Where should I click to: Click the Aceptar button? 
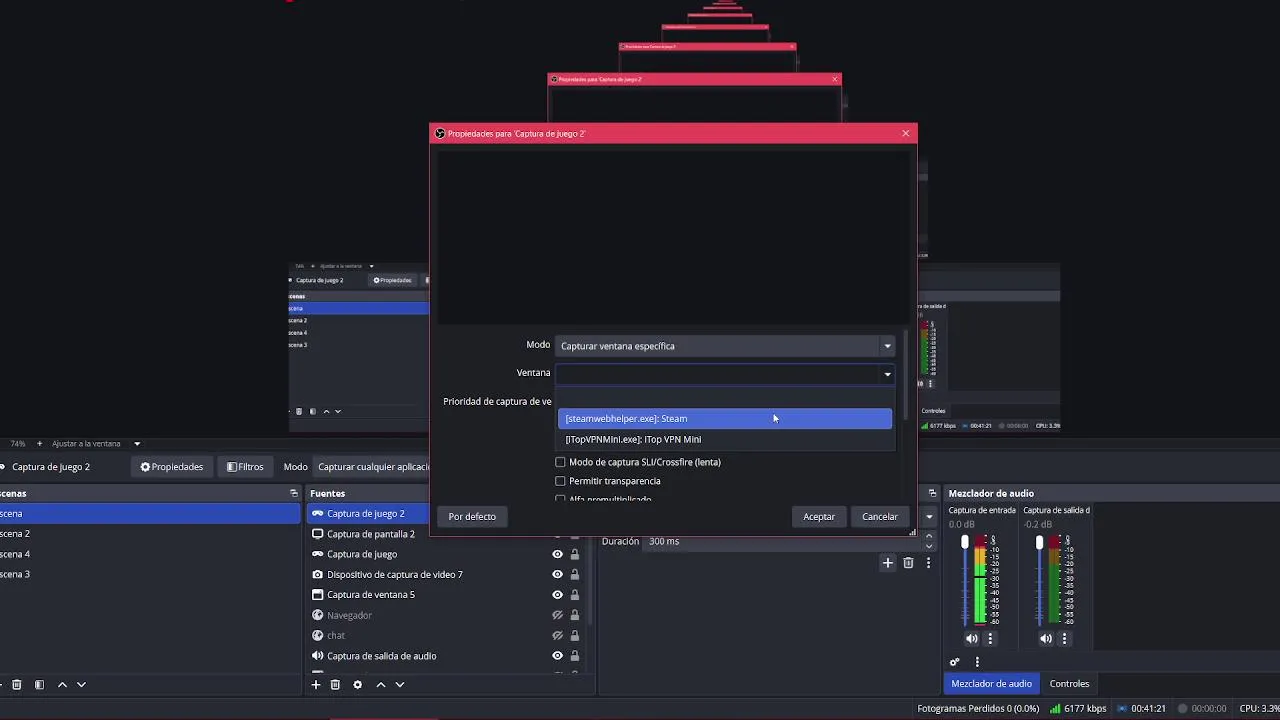(819, 517)
